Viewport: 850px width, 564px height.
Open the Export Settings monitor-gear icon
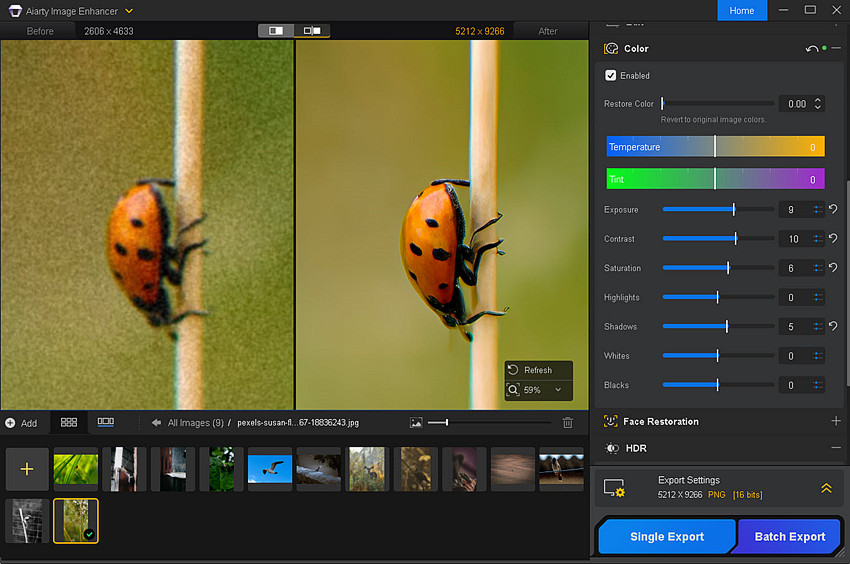point(614,488)
